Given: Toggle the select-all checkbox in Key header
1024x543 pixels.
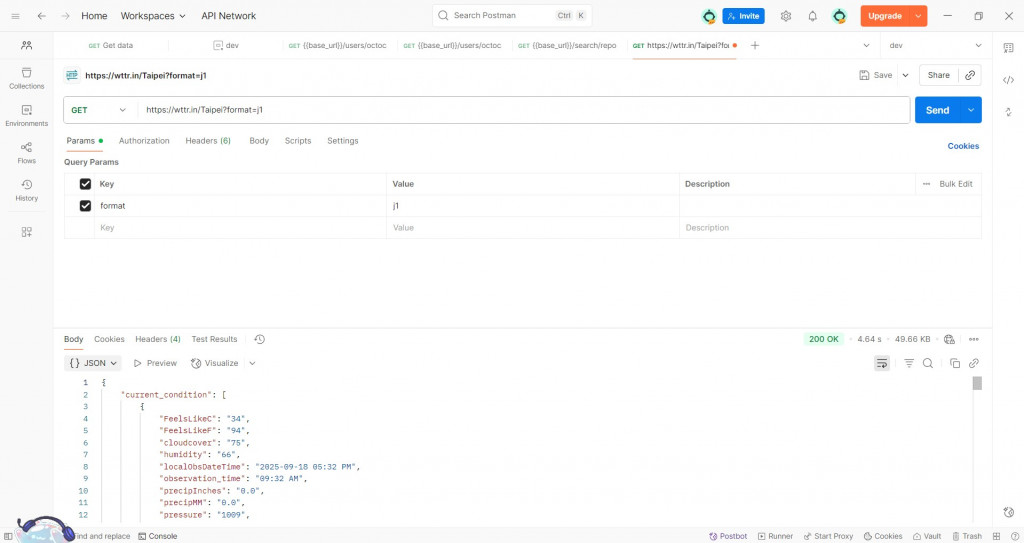Looking at the screenshot, I should pos(85,184).
